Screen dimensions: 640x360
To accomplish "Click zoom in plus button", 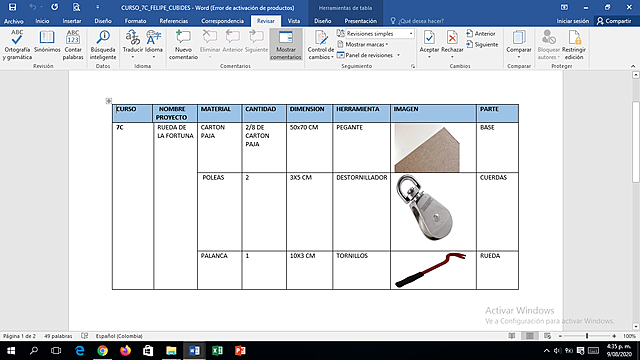I will (614, 336).
